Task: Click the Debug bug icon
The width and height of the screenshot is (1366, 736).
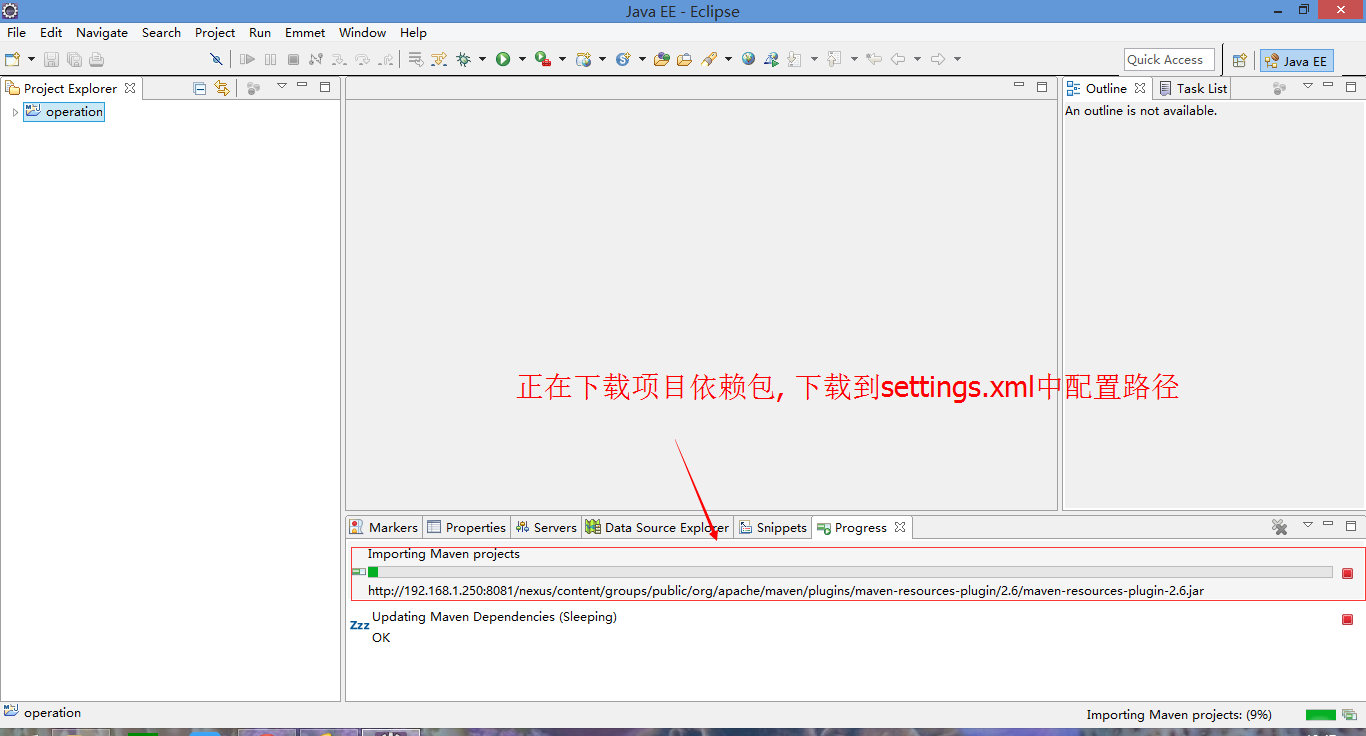Action: (x=463, y=60)
